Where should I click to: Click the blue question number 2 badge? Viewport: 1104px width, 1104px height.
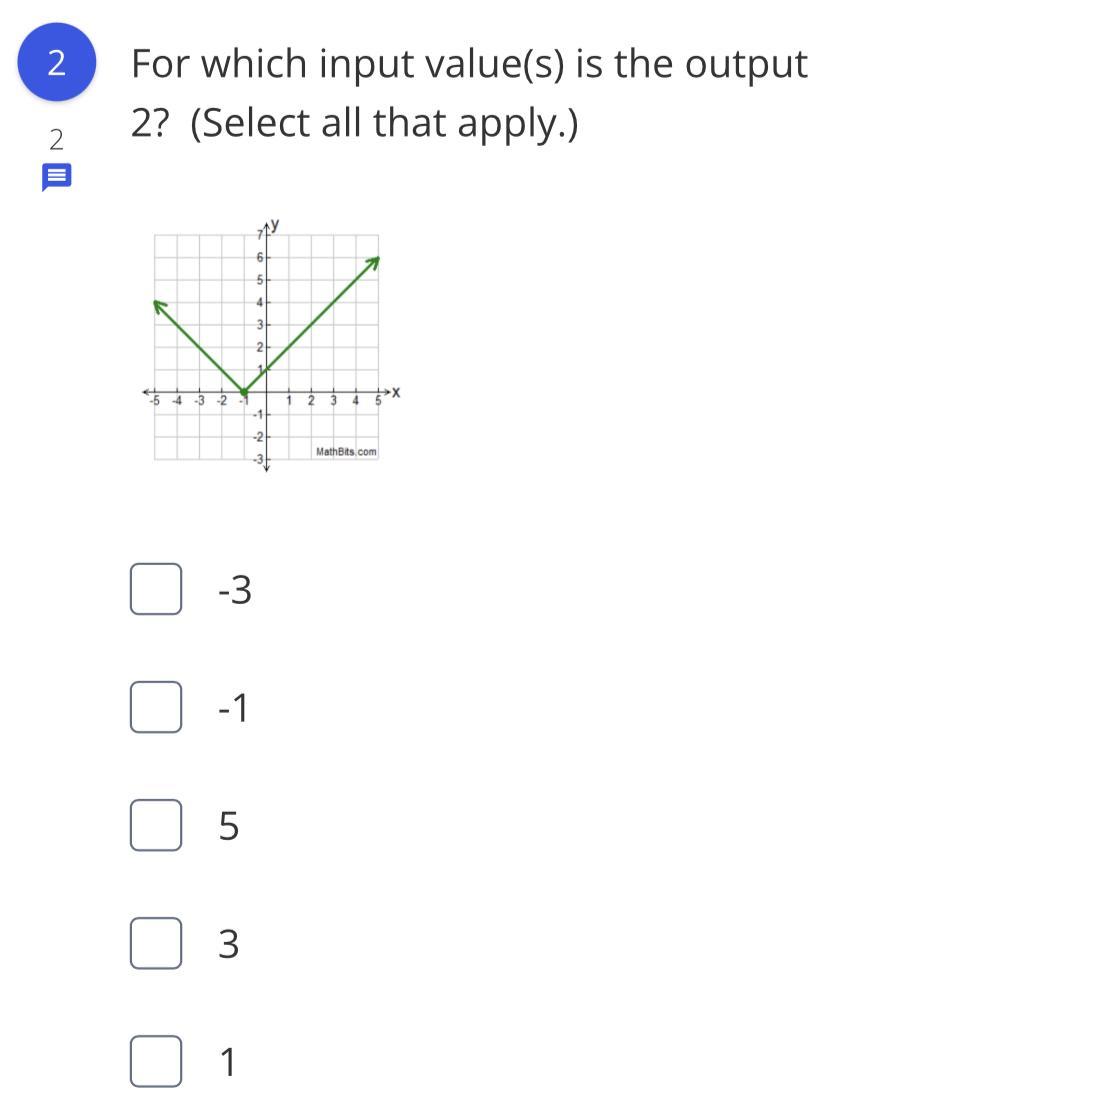pos(56,62)
